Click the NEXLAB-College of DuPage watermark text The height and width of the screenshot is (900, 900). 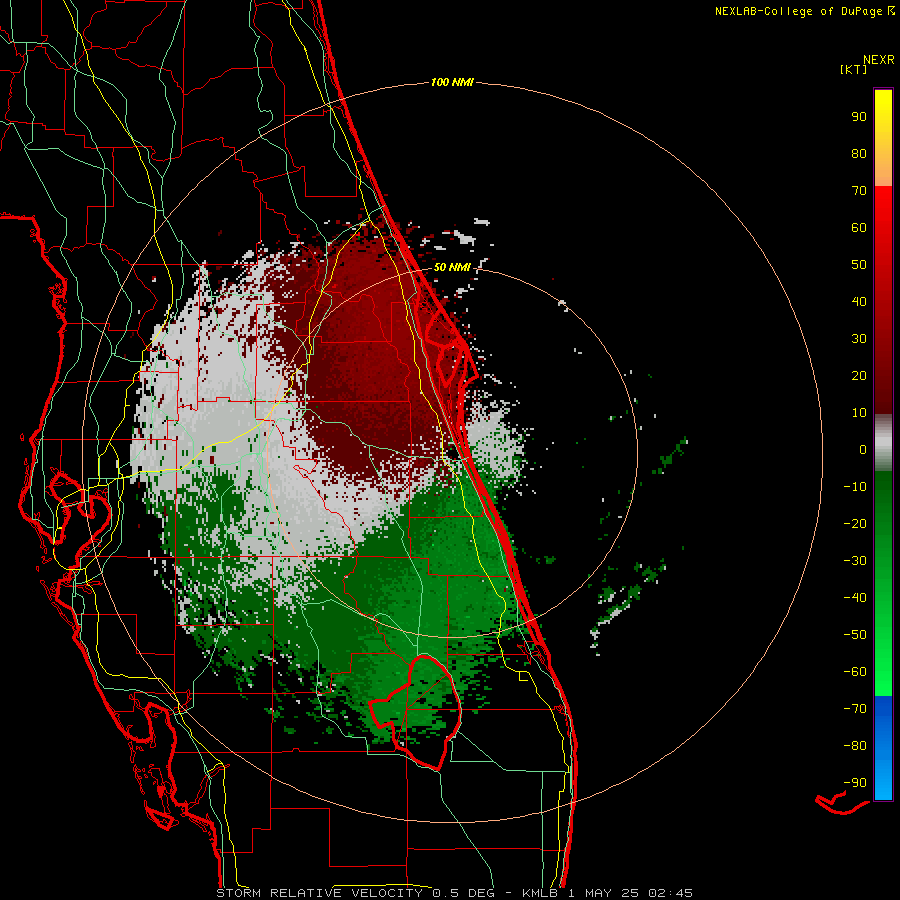pos(804,11)
